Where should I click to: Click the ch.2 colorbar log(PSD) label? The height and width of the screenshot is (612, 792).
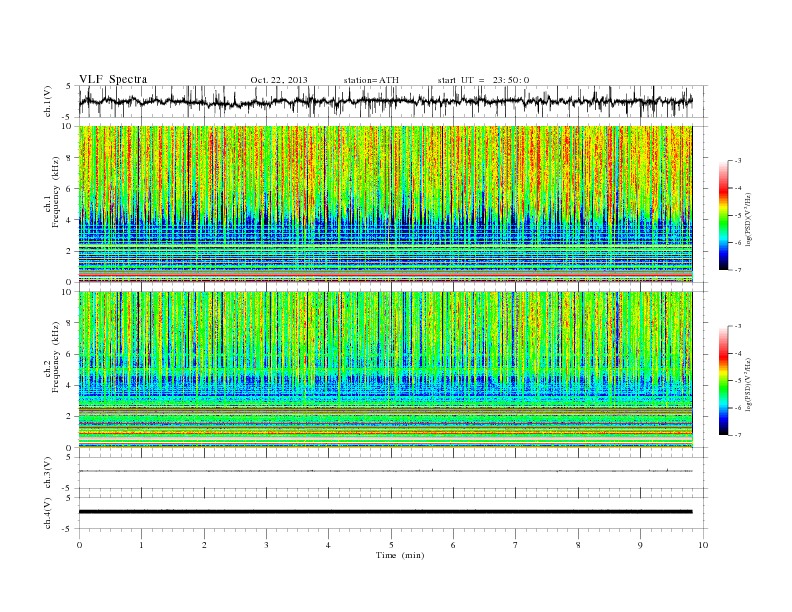(x=748, y=384)
